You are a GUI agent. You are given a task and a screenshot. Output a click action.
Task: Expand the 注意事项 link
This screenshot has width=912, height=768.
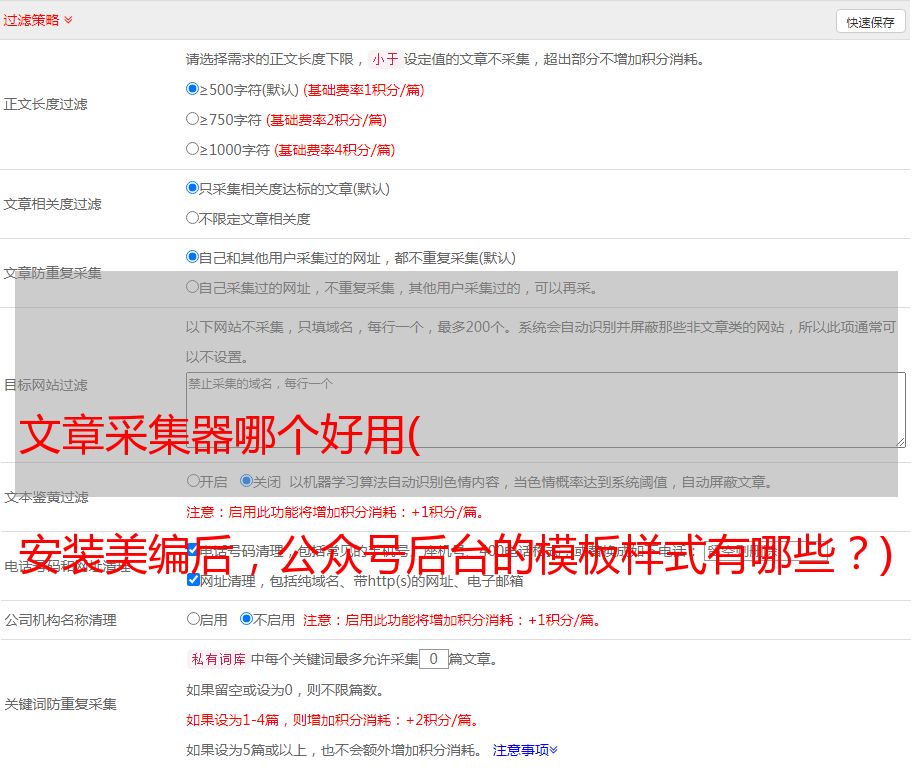(x=525, y=750)
